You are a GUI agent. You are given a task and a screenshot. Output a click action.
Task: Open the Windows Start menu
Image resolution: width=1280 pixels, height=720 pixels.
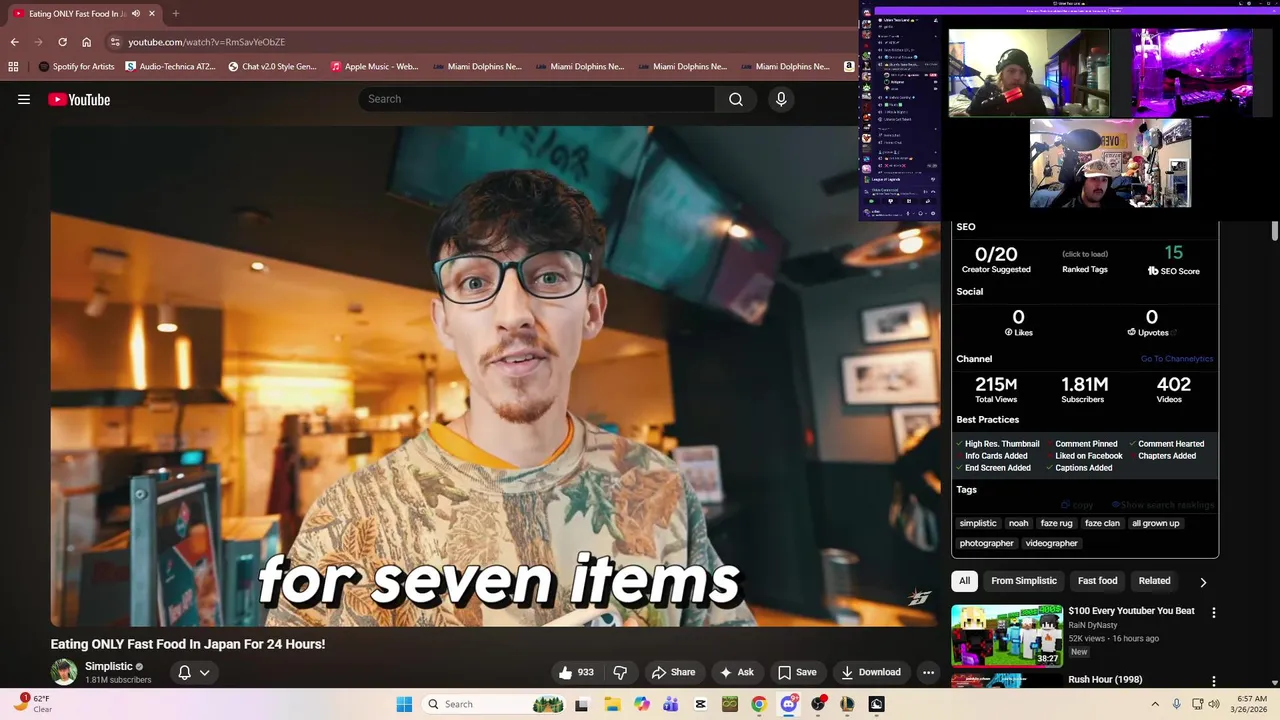click(404, 704)
